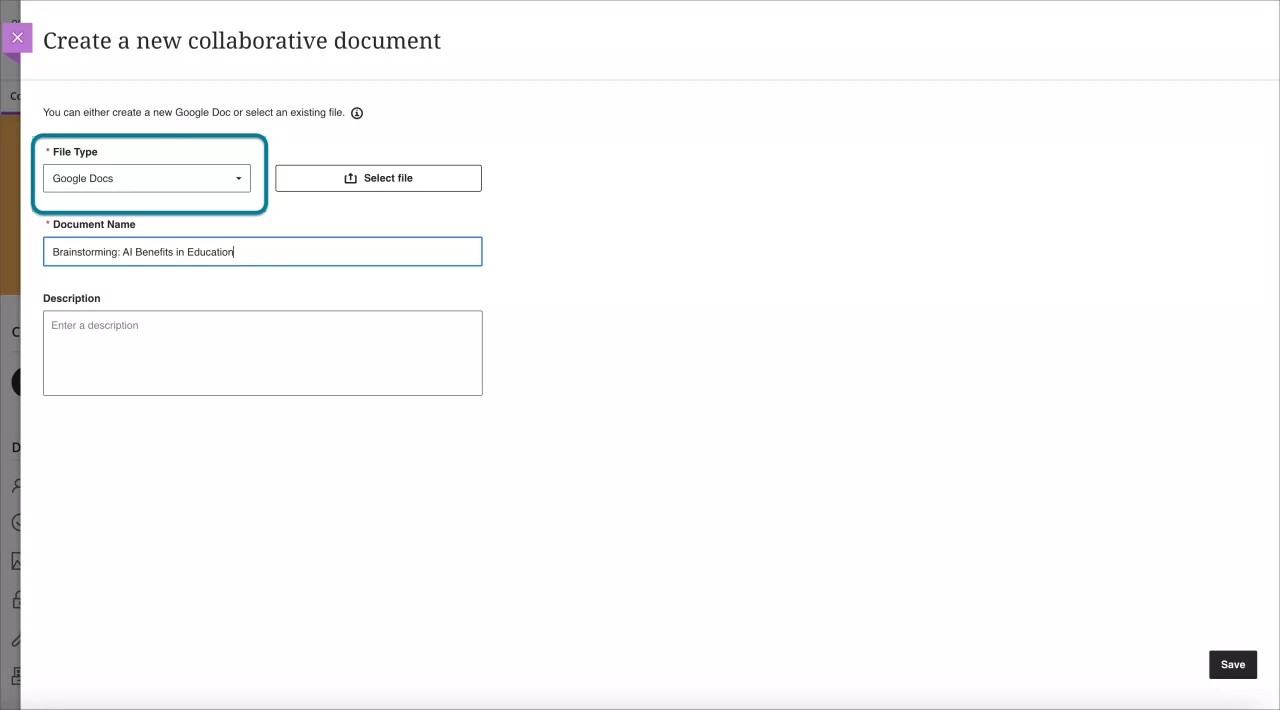Click the dark avatar circle in background sidebar
1280x710 pixels.
point(16,382)
